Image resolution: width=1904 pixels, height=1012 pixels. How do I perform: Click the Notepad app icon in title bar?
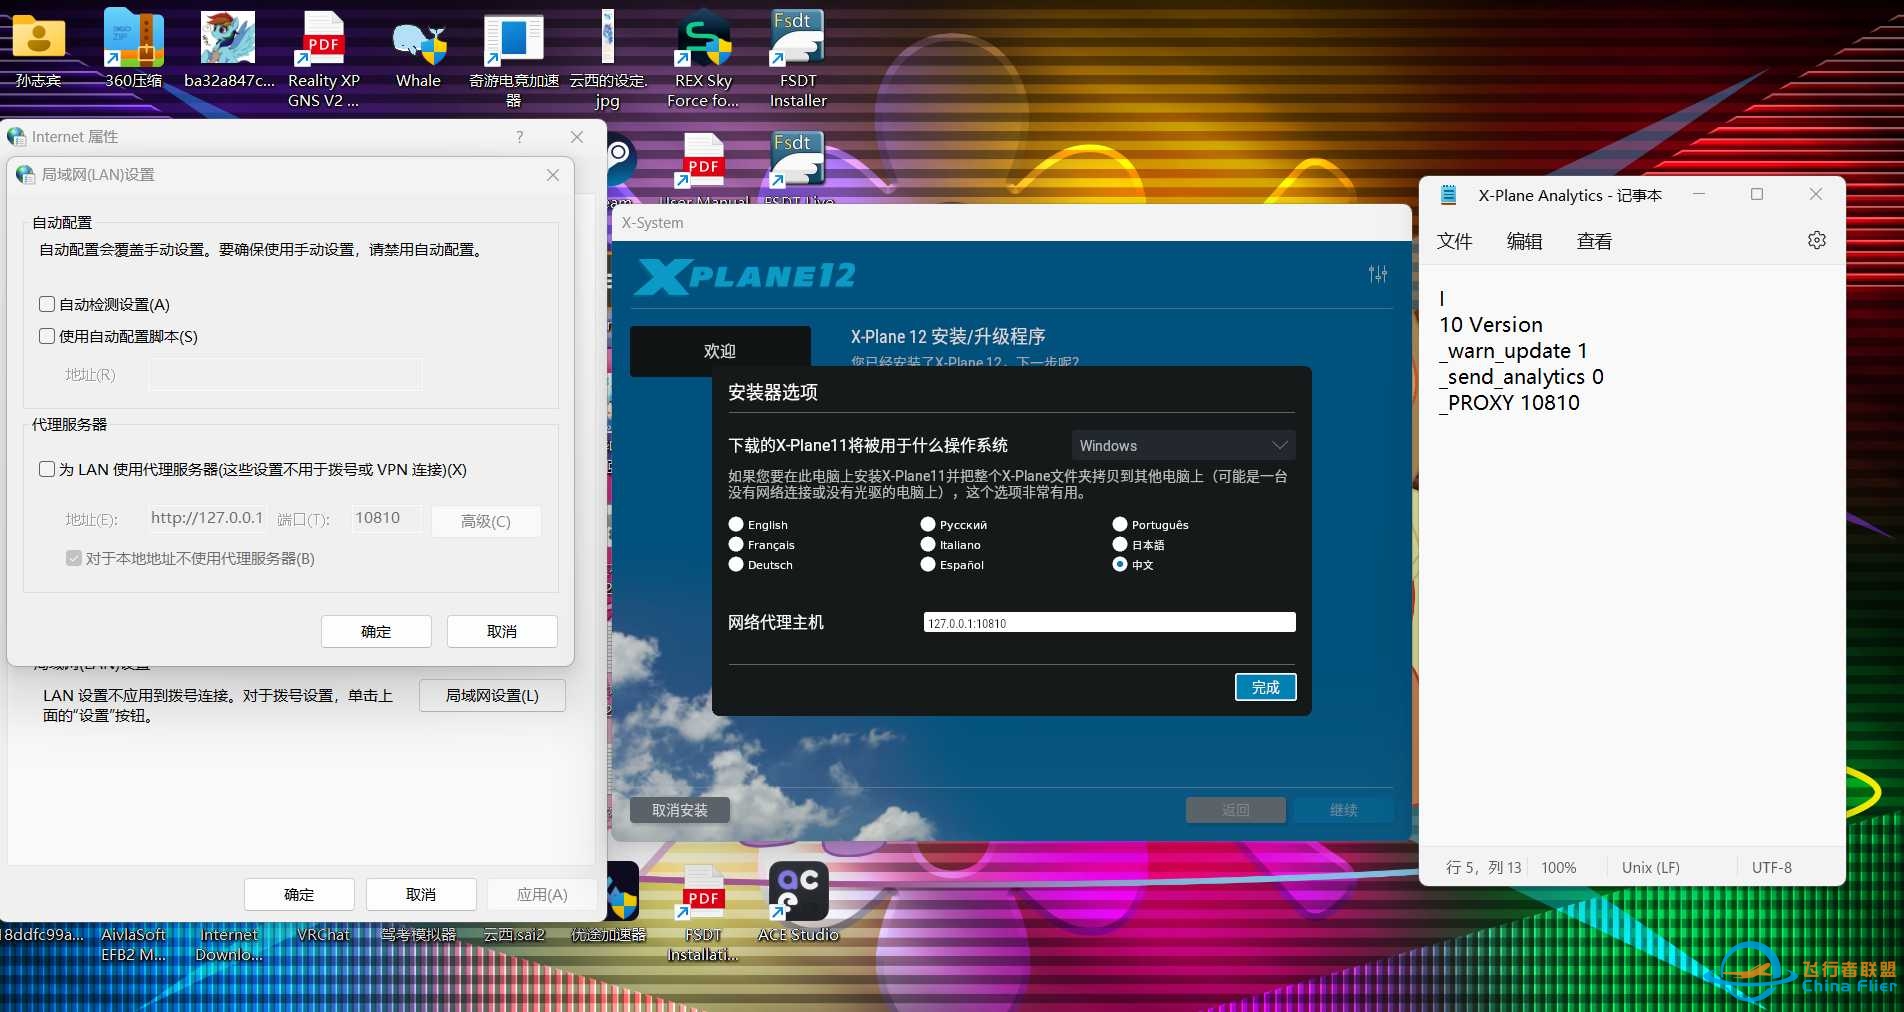(1448, 195)
